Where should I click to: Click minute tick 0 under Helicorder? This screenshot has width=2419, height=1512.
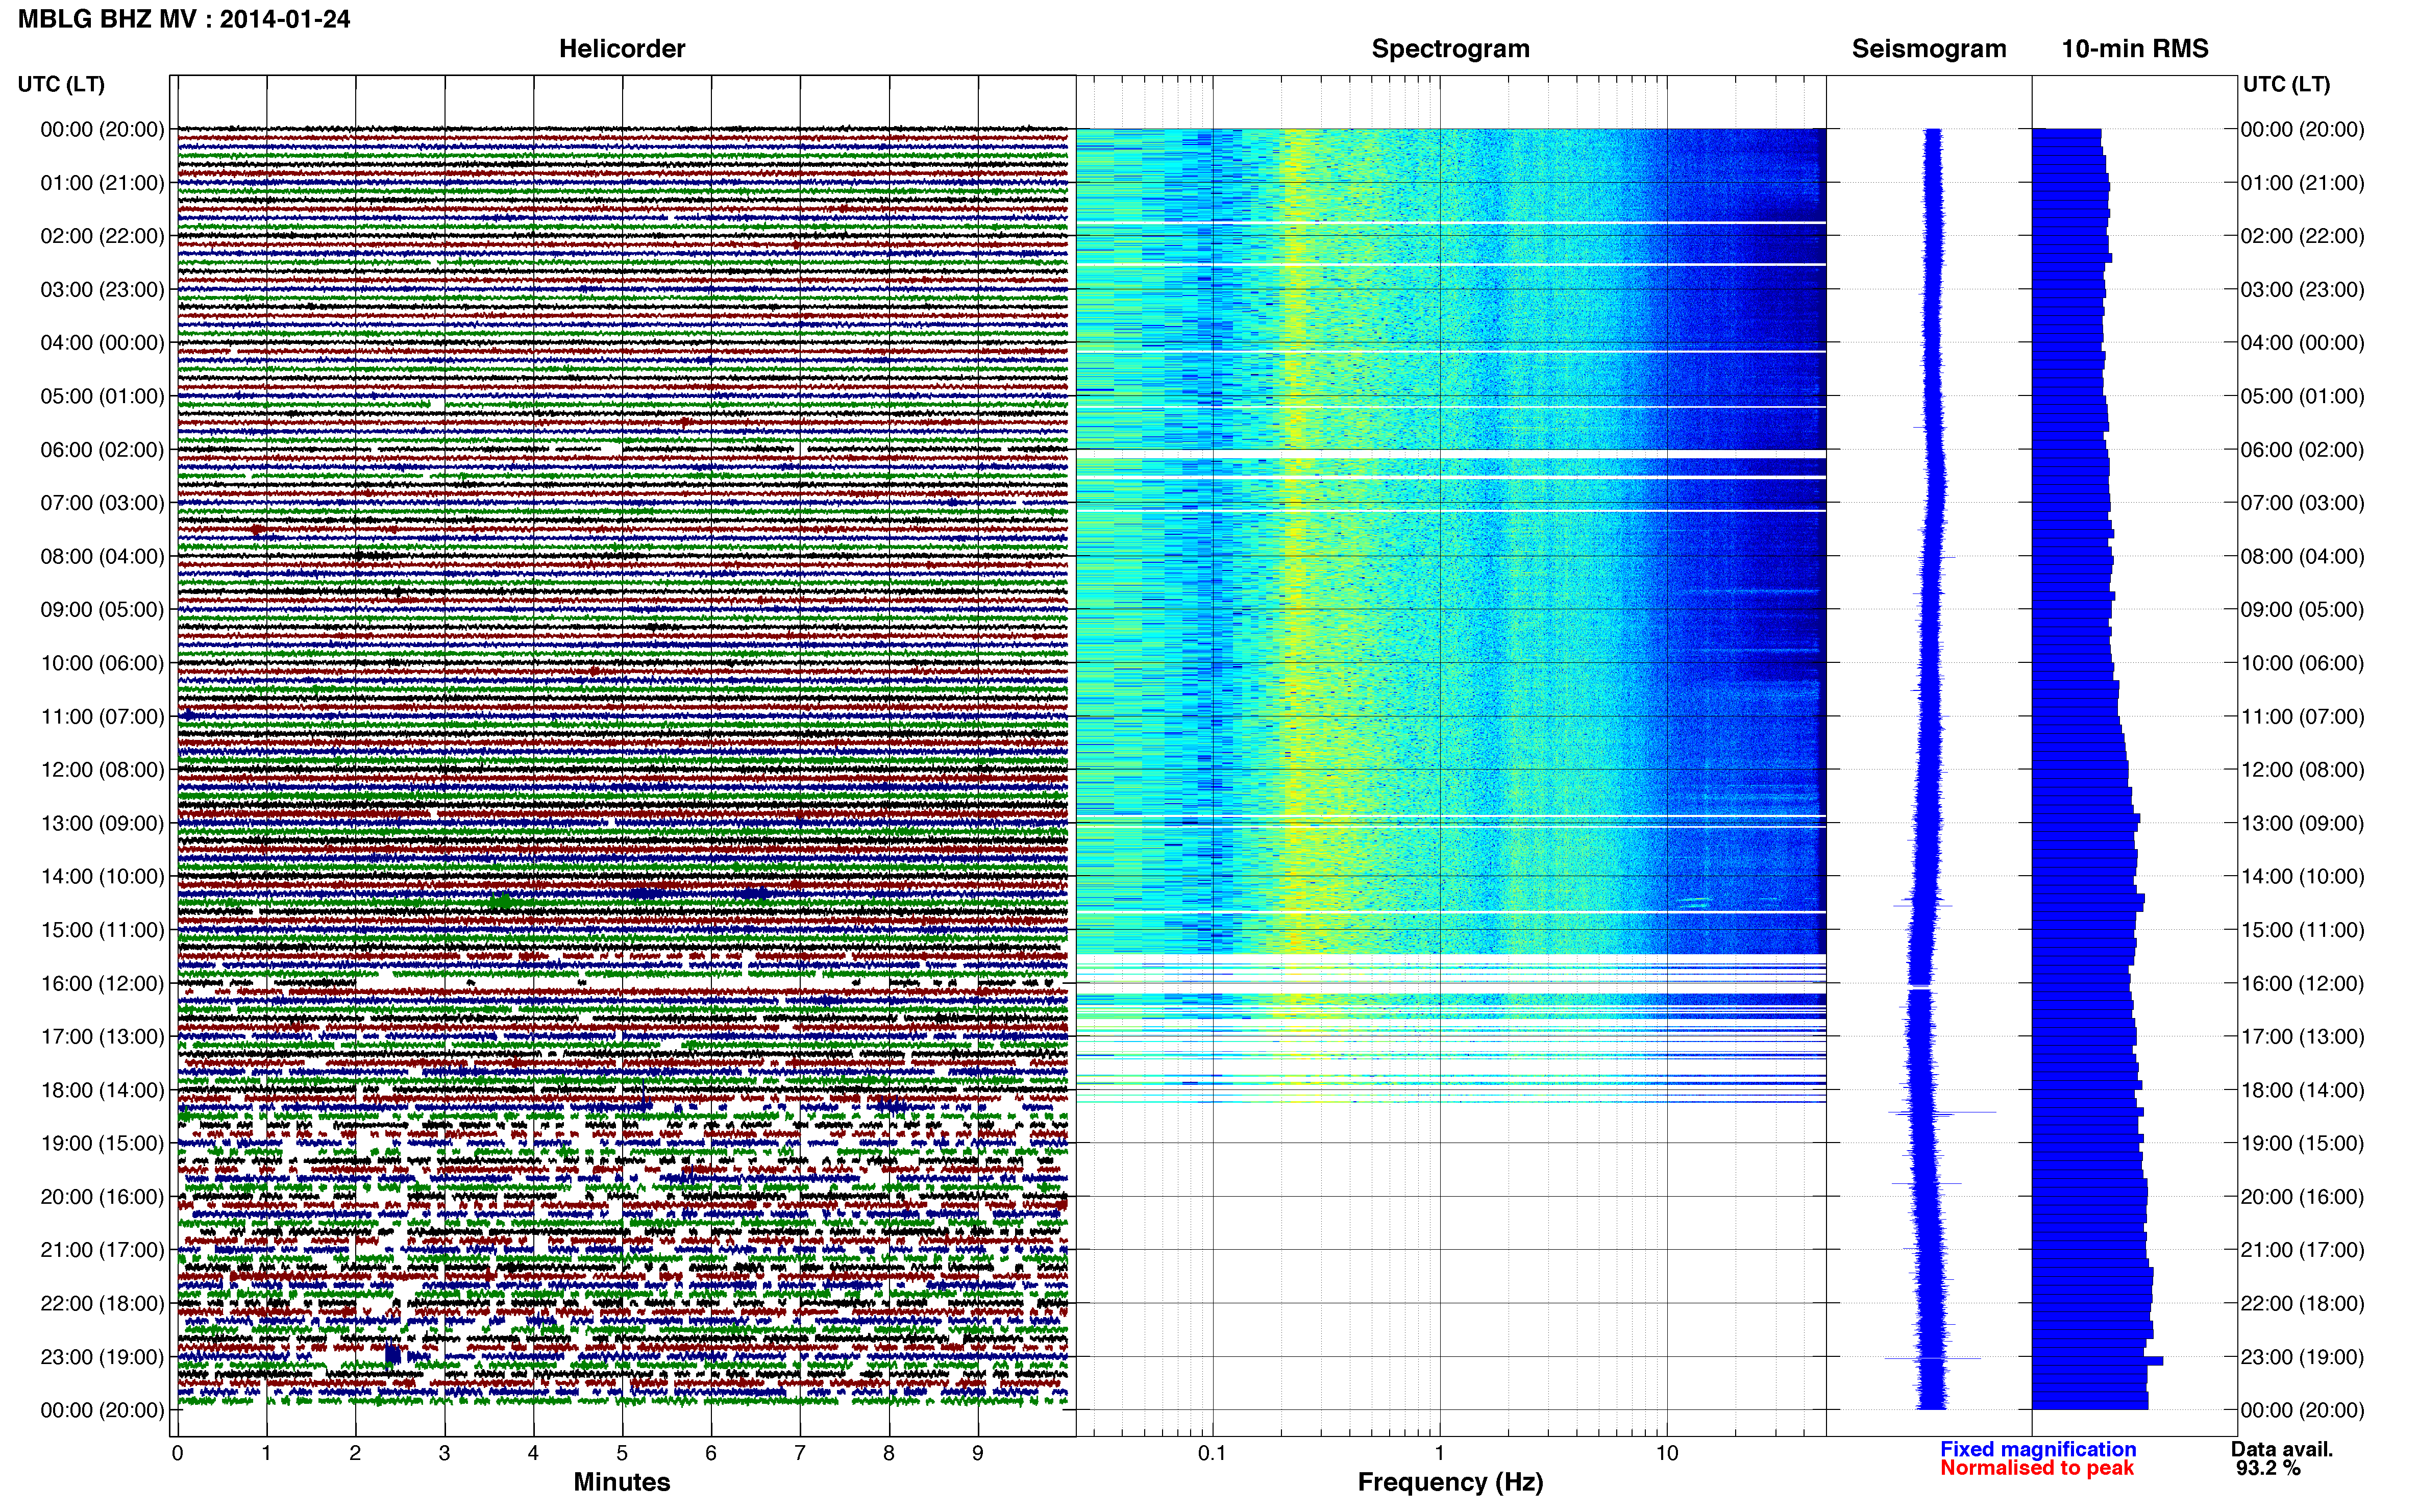tap(177, 1453)
